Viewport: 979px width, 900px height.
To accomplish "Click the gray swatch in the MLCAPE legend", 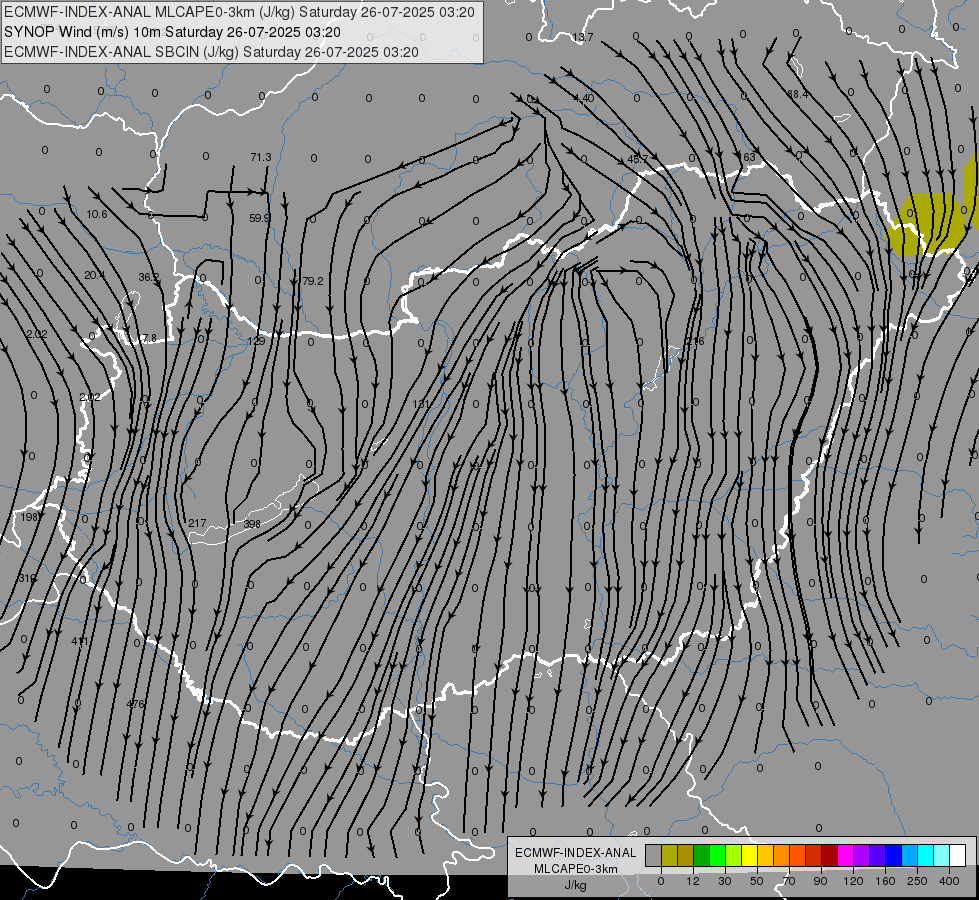I will (654, 855).
